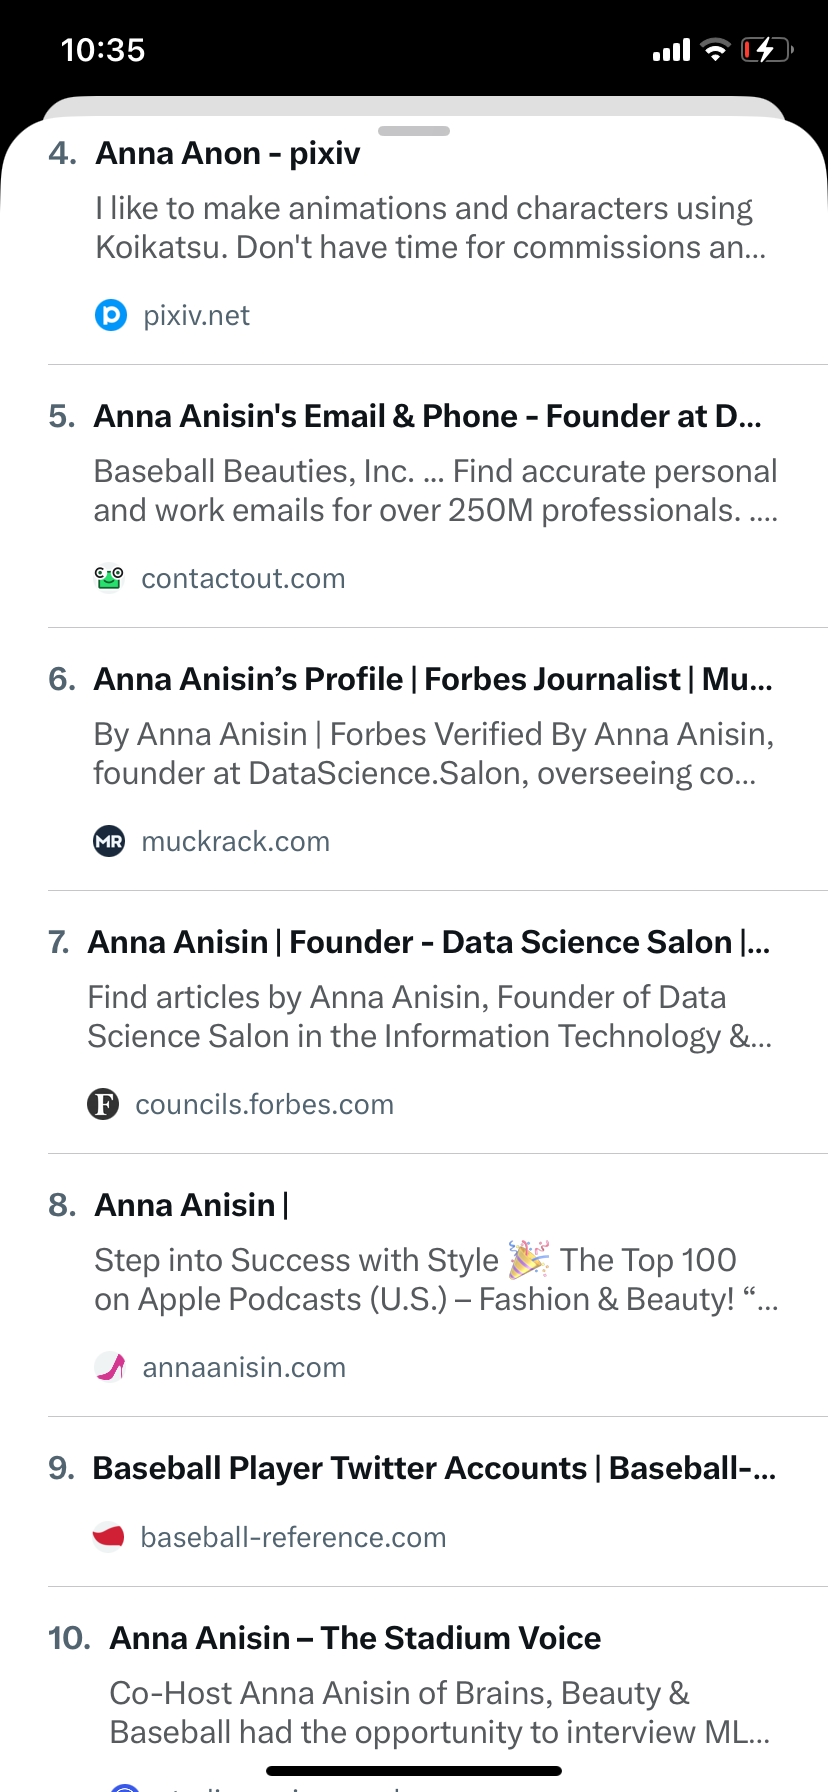The height and width of the screenshot is (1792, 828).
Task: Tap the Wi-Fi status icon
Action: pyautogui.click(x=715, y=50)
